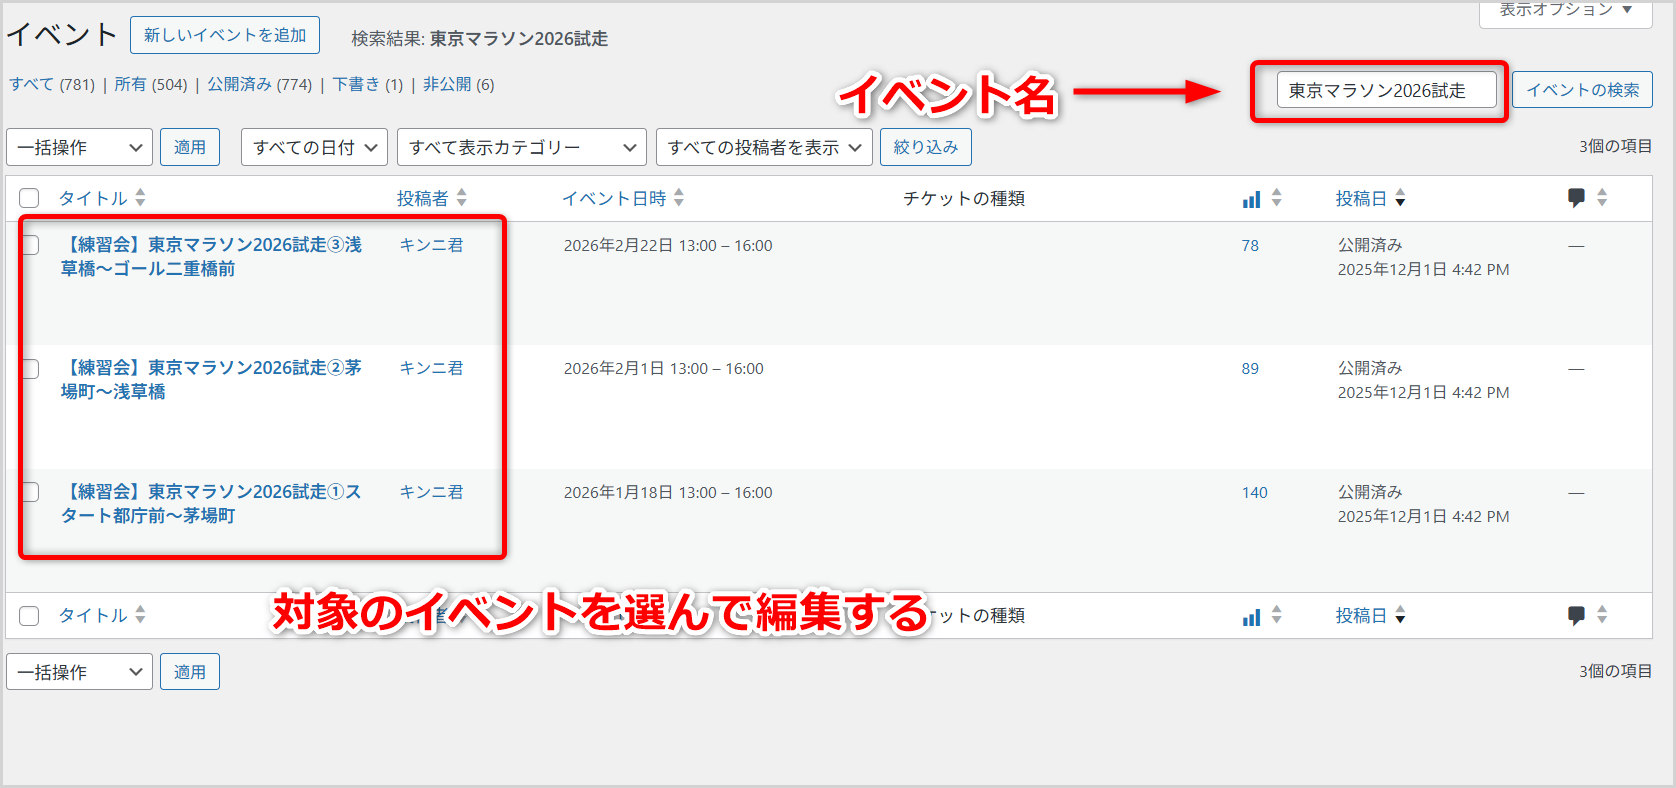Select the select-all checkbox in table footer
1676x788 pixels.
29,616
